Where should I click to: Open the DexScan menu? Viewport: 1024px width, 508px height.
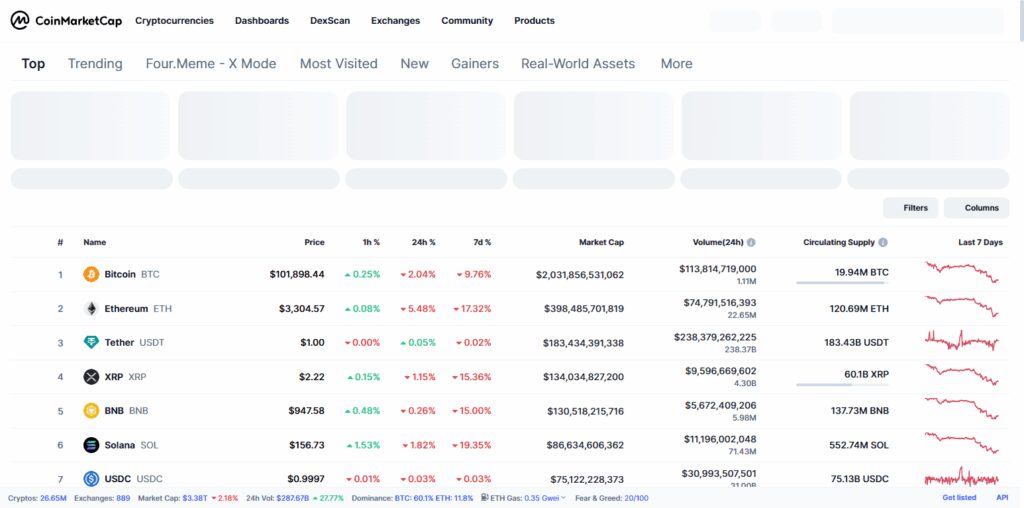pyautogui.click(x=330, y=20)
